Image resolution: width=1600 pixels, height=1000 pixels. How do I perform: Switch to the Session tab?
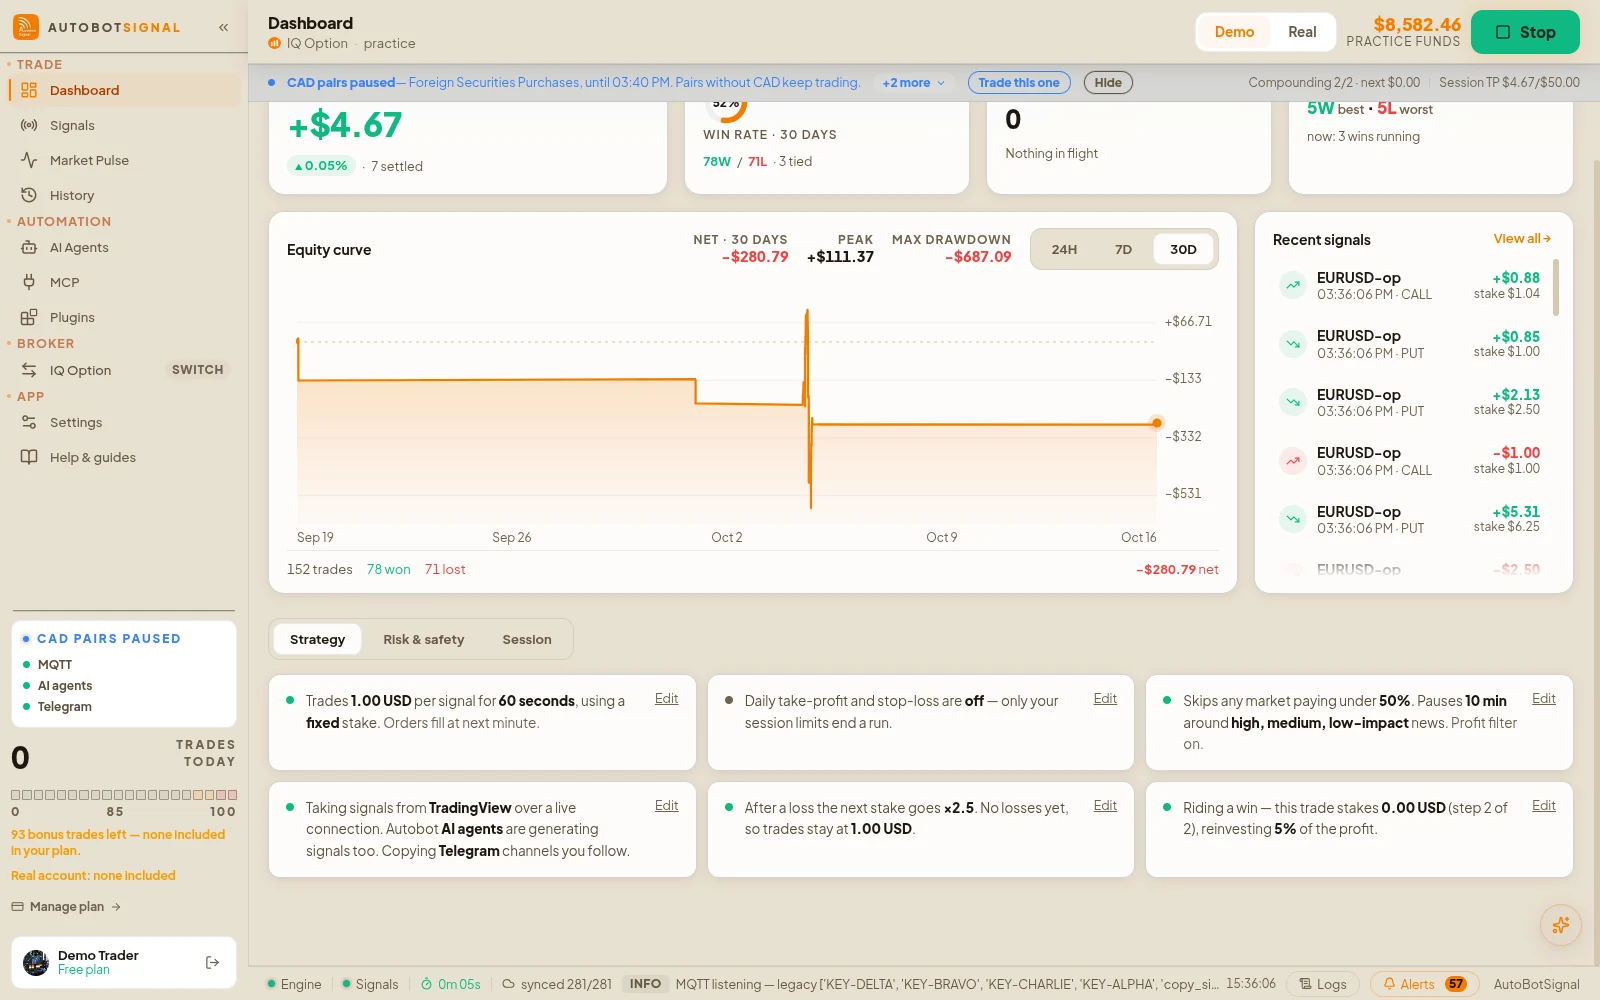pos(527,639)
